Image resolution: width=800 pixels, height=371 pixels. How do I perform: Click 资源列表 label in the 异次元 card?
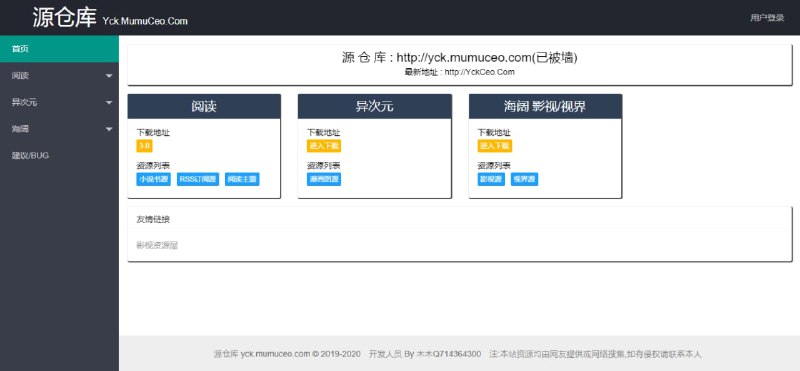click(323, 165)
